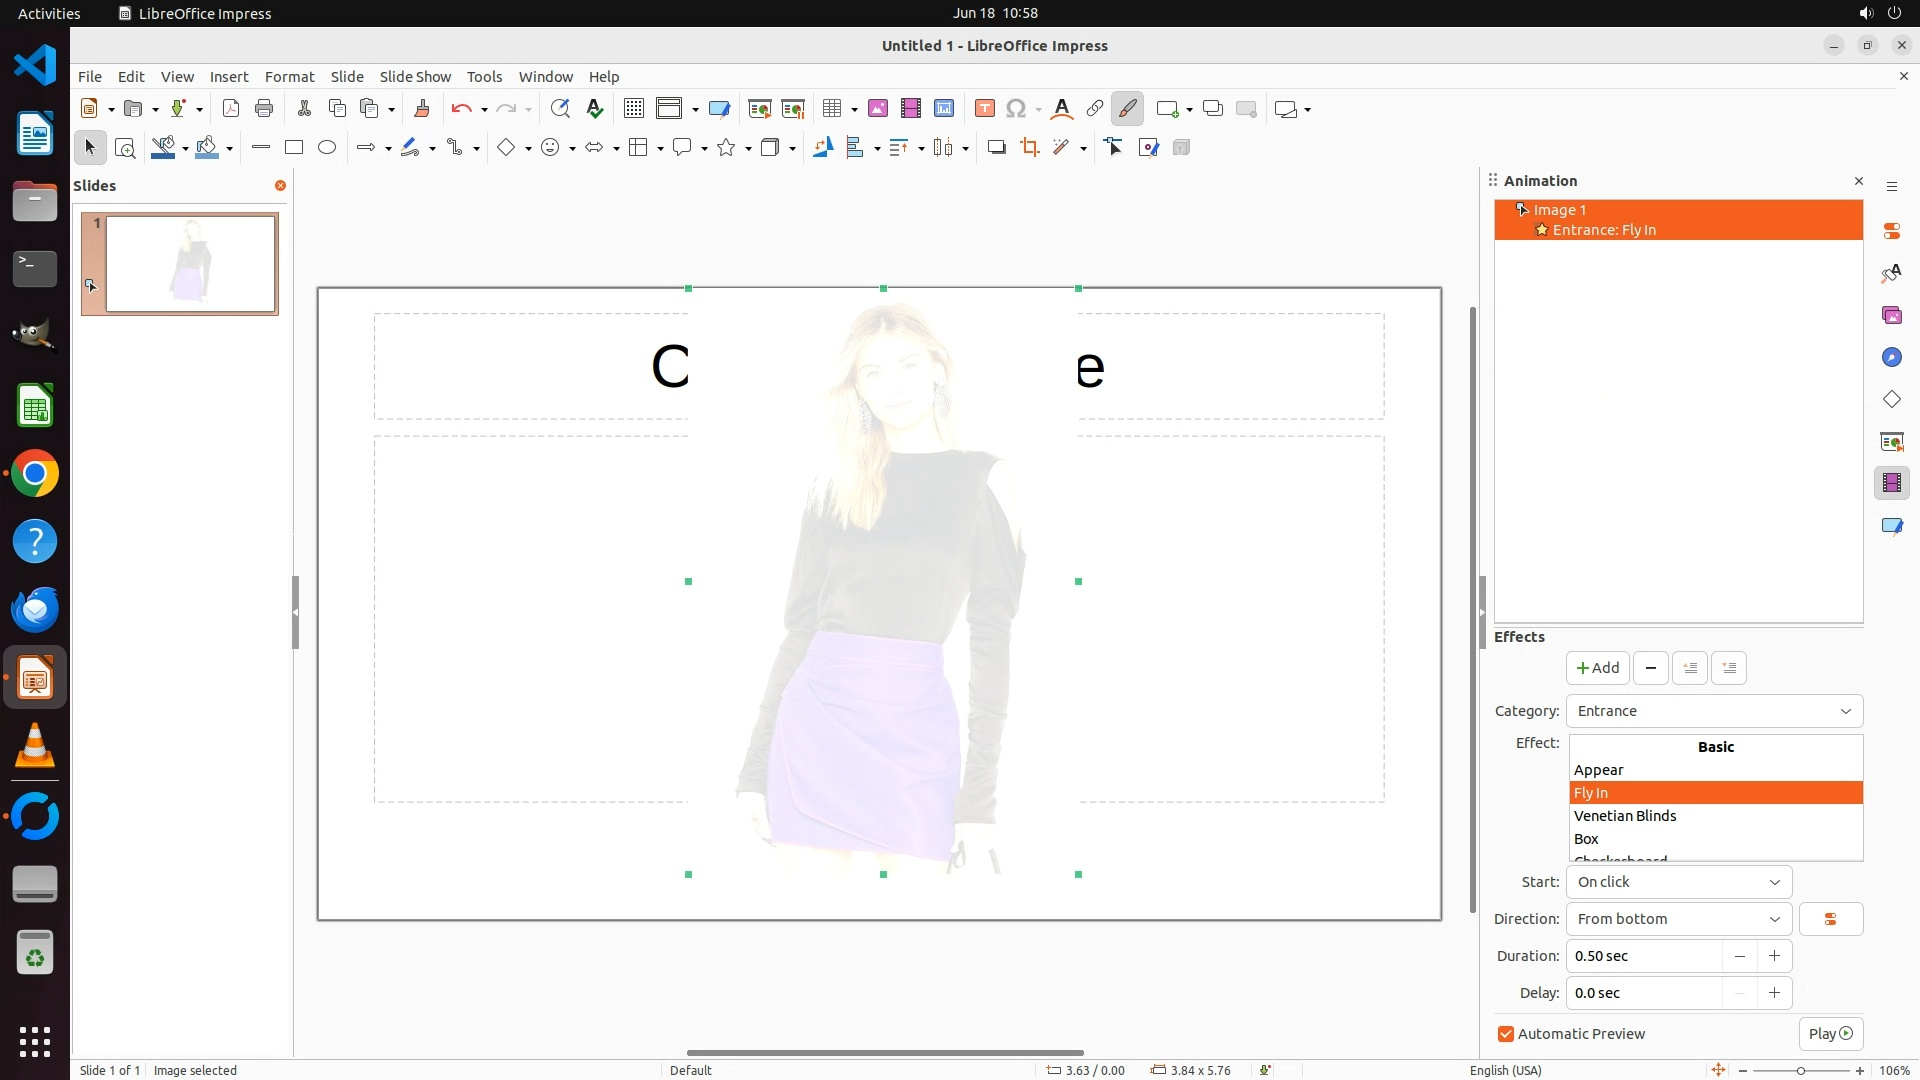Toggle the Highlighting color marker button
This screenshot has width=1920, height=1080.
pyautogui.click(x=1127, y=109)
